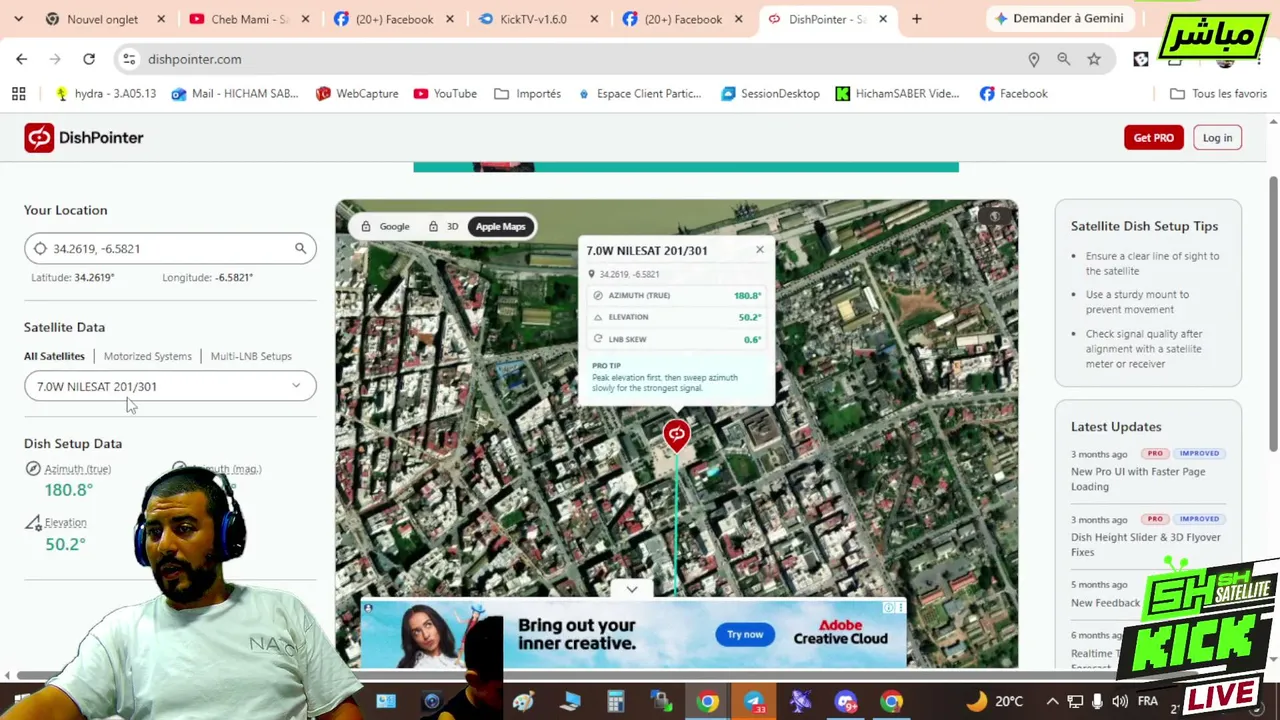Open New Pro UI with Faster Page Loading update

click(1138, 479)
